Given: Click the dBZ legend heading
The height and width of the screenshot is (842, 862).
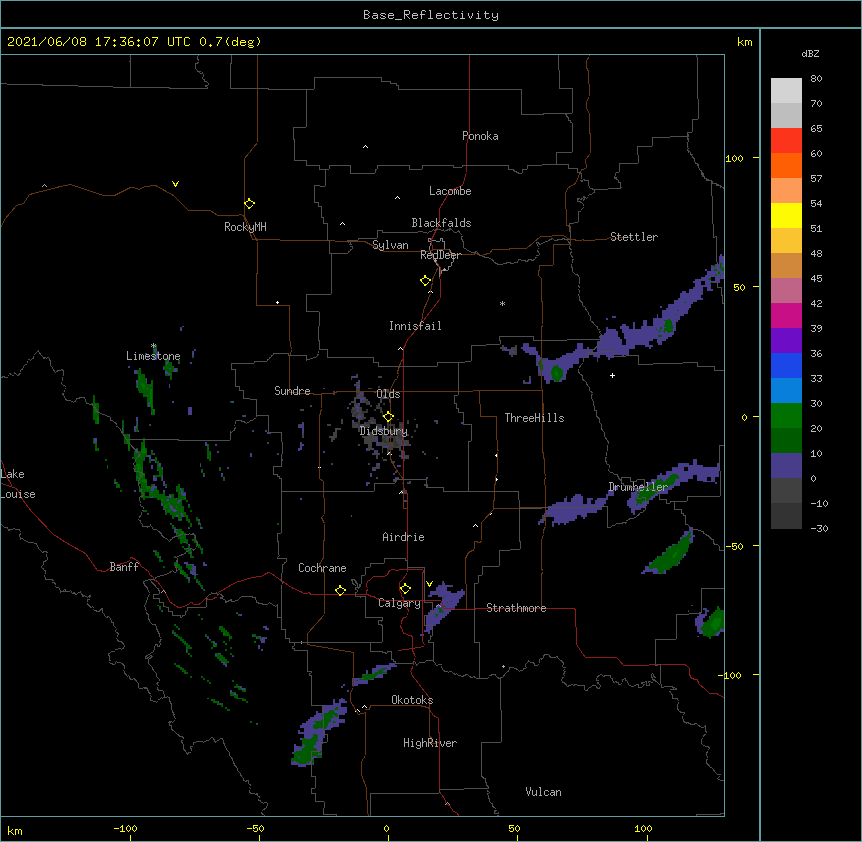Looking at the screenshot, I should [810, 53].
